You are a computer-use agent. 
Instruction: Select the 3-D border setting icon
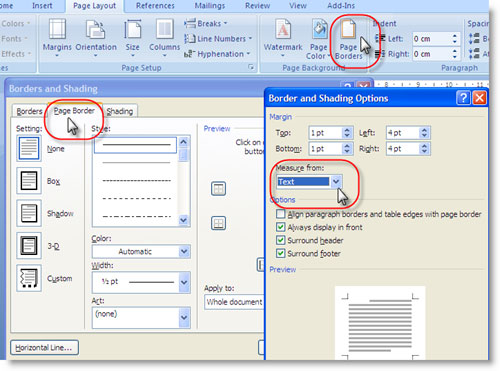tap(29, 246)
